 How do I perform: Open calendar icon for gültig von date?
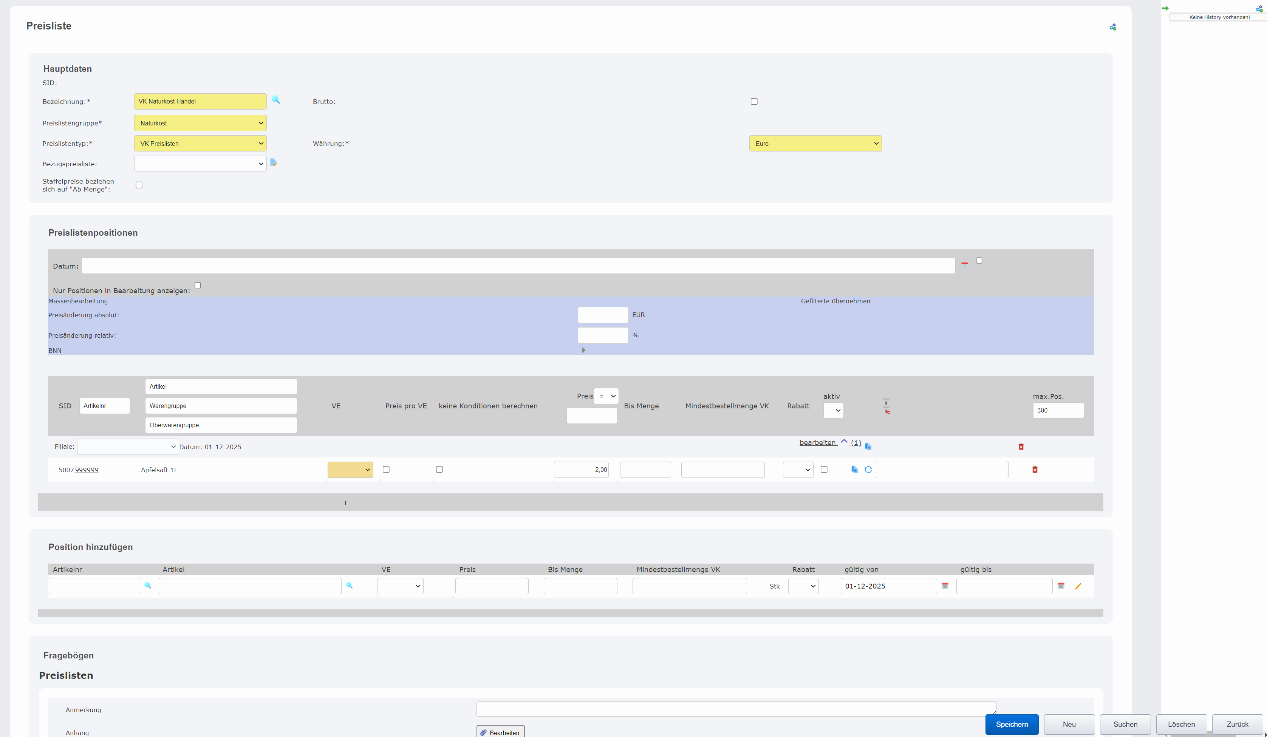pyautogui.click(x=945, y=586)
